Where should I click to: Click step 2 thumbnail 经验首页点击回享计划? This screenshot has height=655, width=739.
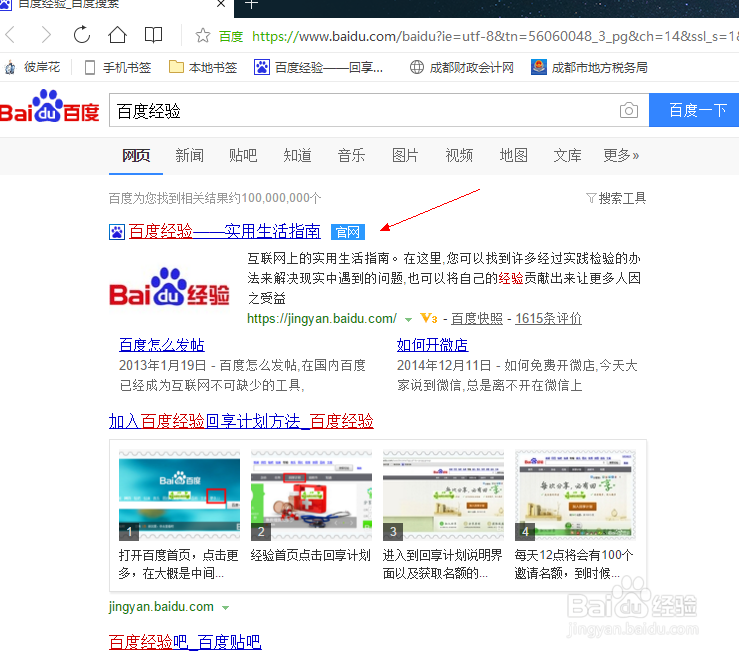(312, 496)
